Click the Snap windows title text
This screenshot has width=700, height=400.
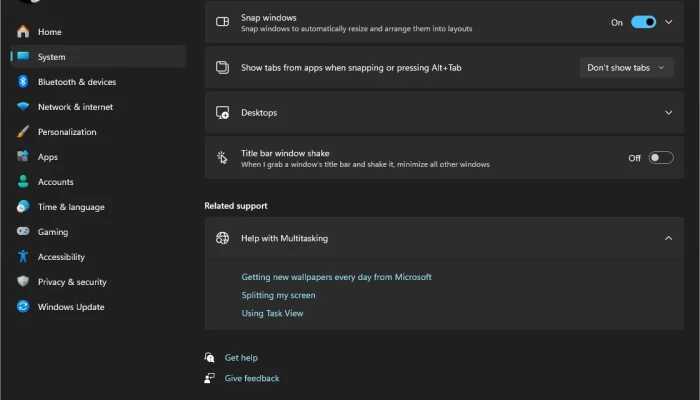(269, 17)
